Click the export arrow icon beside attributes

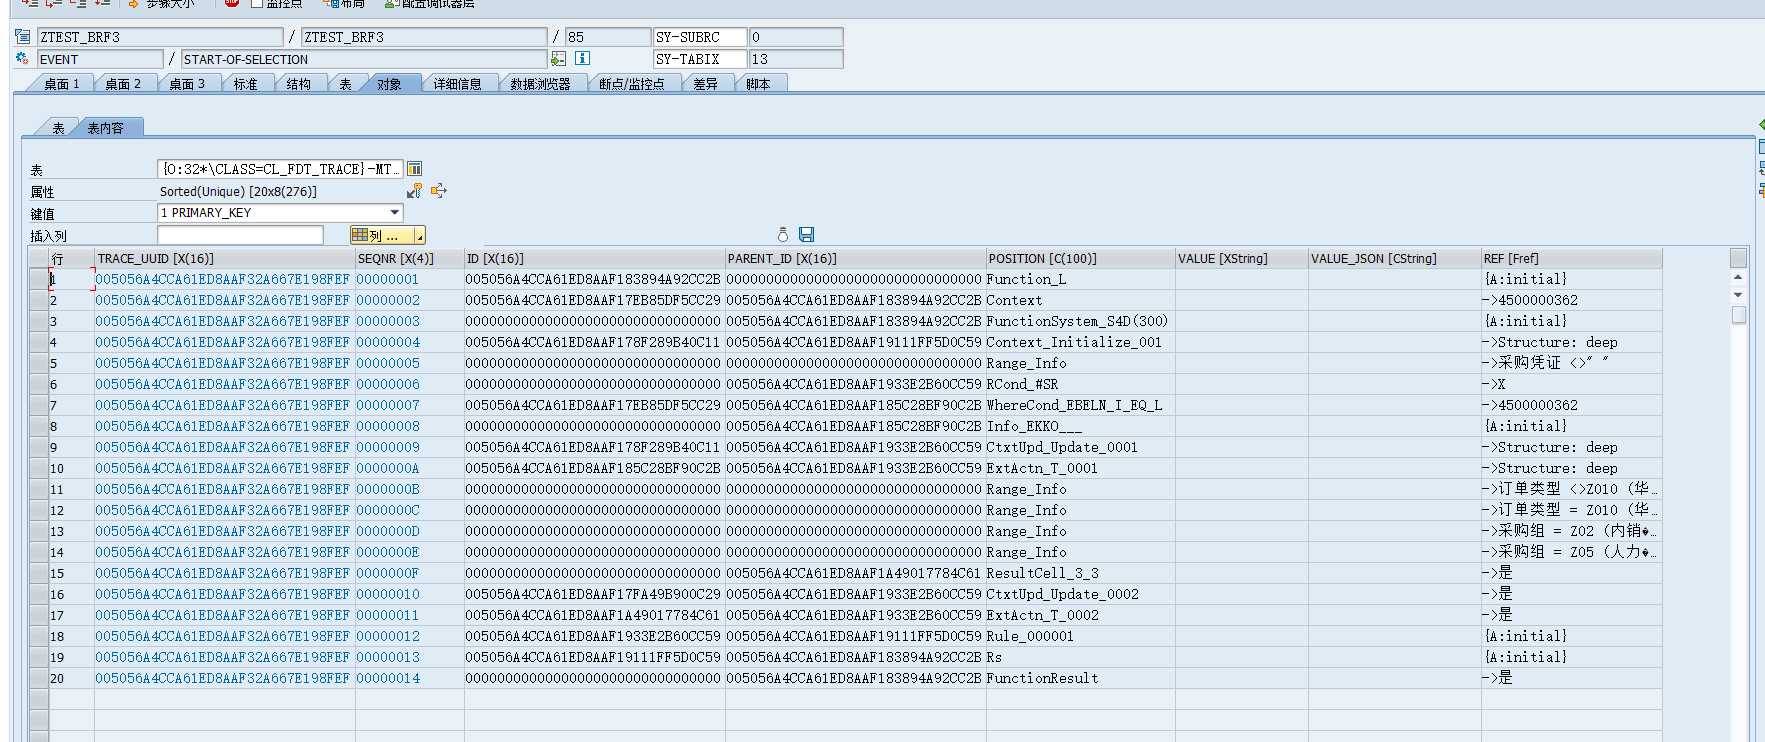[x=438, y=190]
